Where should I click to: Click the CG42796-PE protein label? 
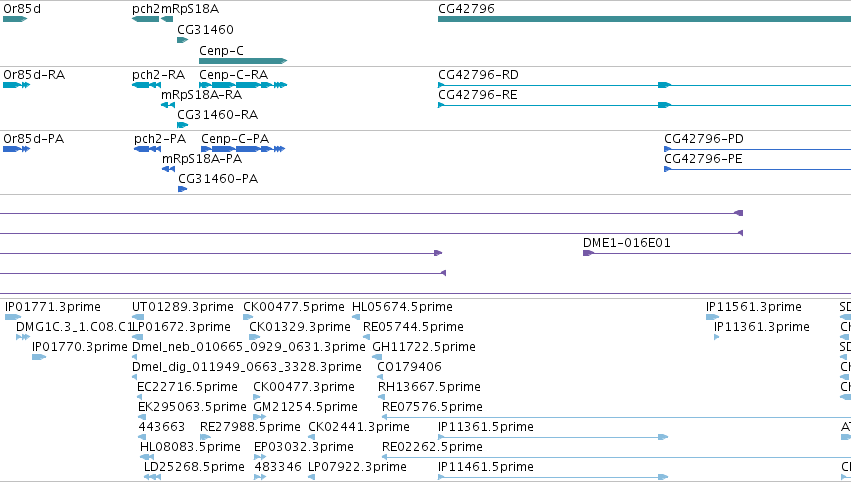coord(703,159)
